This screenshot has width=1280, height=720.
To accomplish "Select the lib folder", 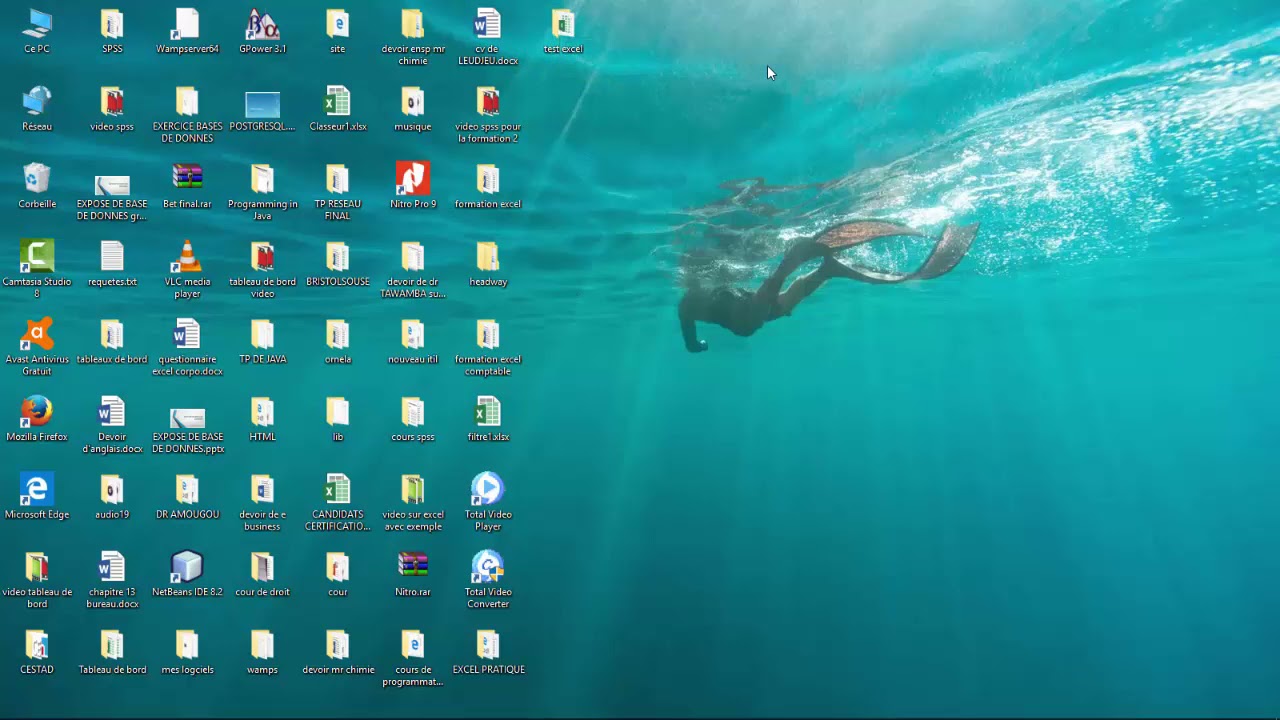I will coord(337,419).
